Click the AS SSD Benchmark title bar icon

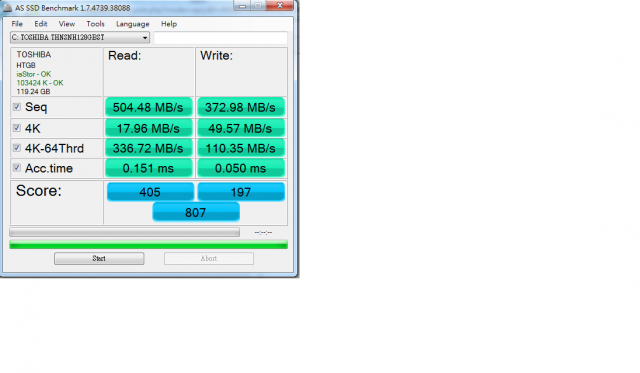(x=7, y=8)
